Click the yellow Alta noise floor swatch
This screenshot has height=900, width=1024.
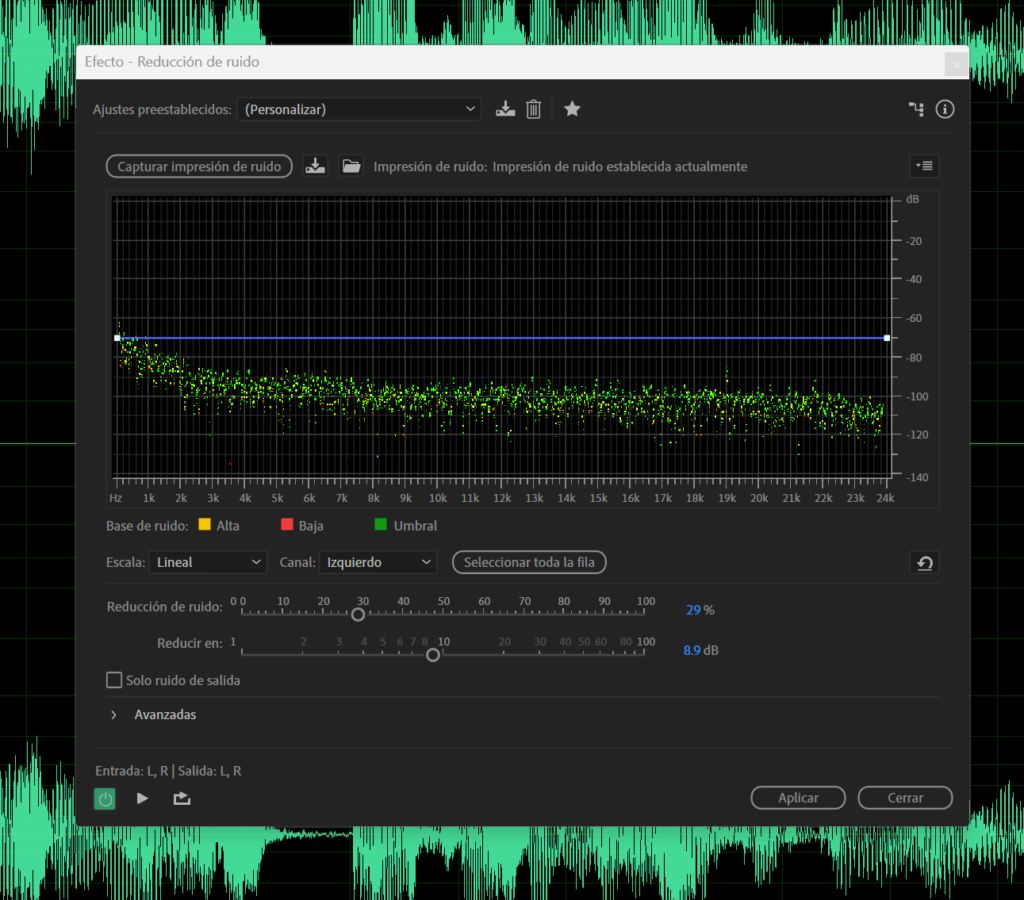(204, 524)
